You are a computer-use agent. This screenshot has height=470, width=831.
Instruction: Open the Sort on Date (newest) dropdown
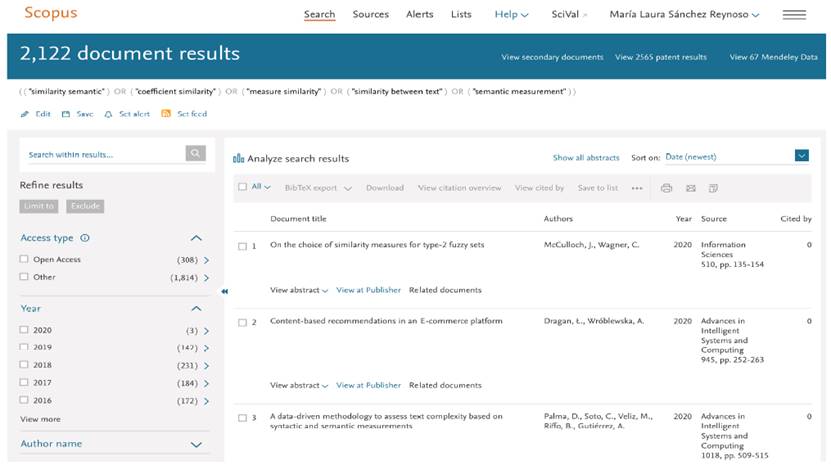735,157
